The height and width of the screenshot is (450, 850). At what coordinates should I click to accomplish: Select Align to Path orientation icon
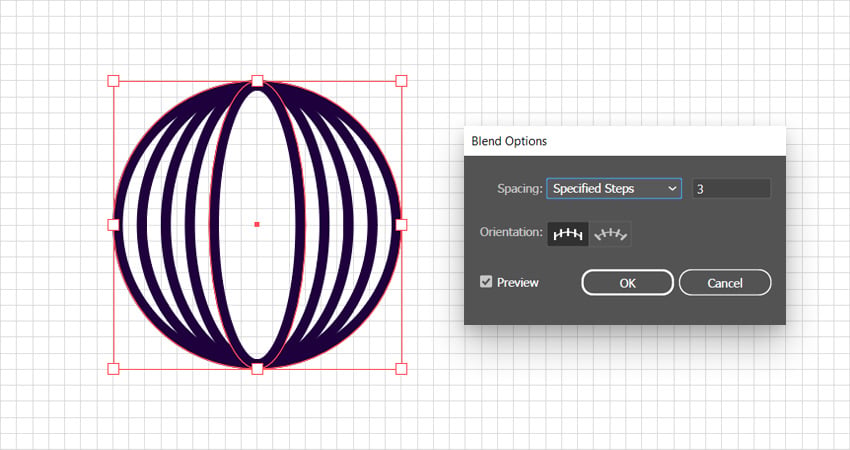(x=610, y=234)
